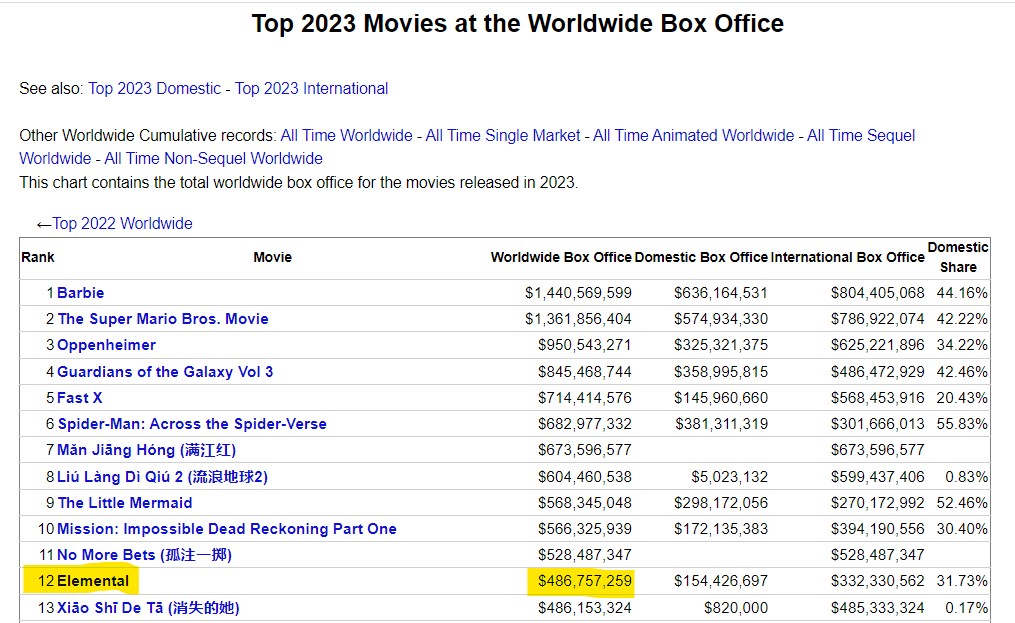The width and height of the screenshot is (1015, 623).
Task: Click Spider-Man: Across the Spider-Verse
Action: [x=191, y=424]
